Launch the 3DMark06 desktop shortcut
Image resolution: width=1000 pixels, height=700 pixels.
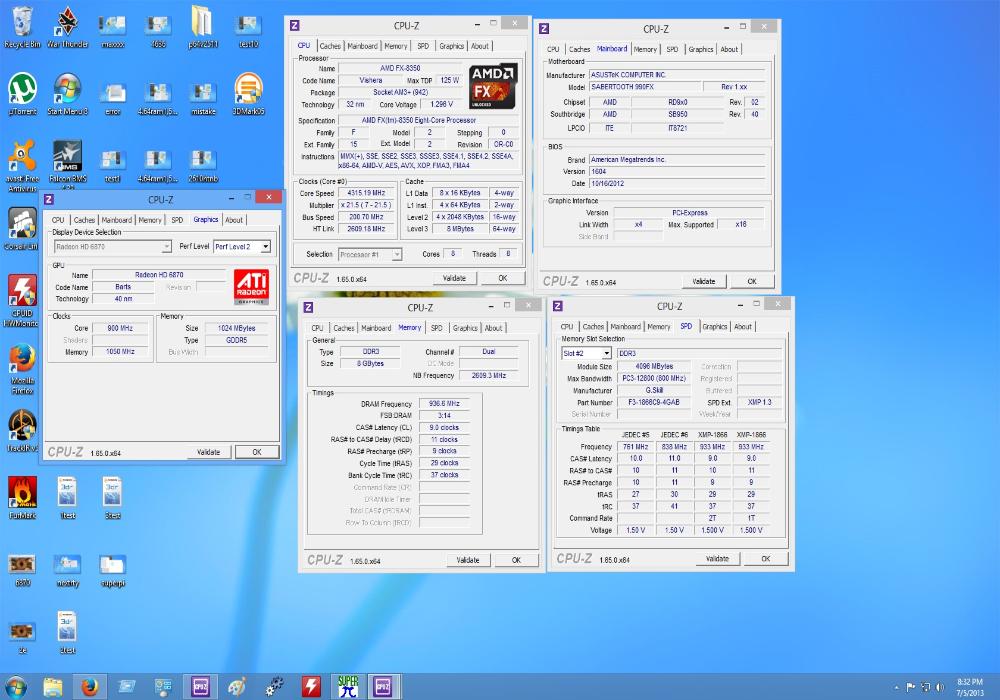248,94
